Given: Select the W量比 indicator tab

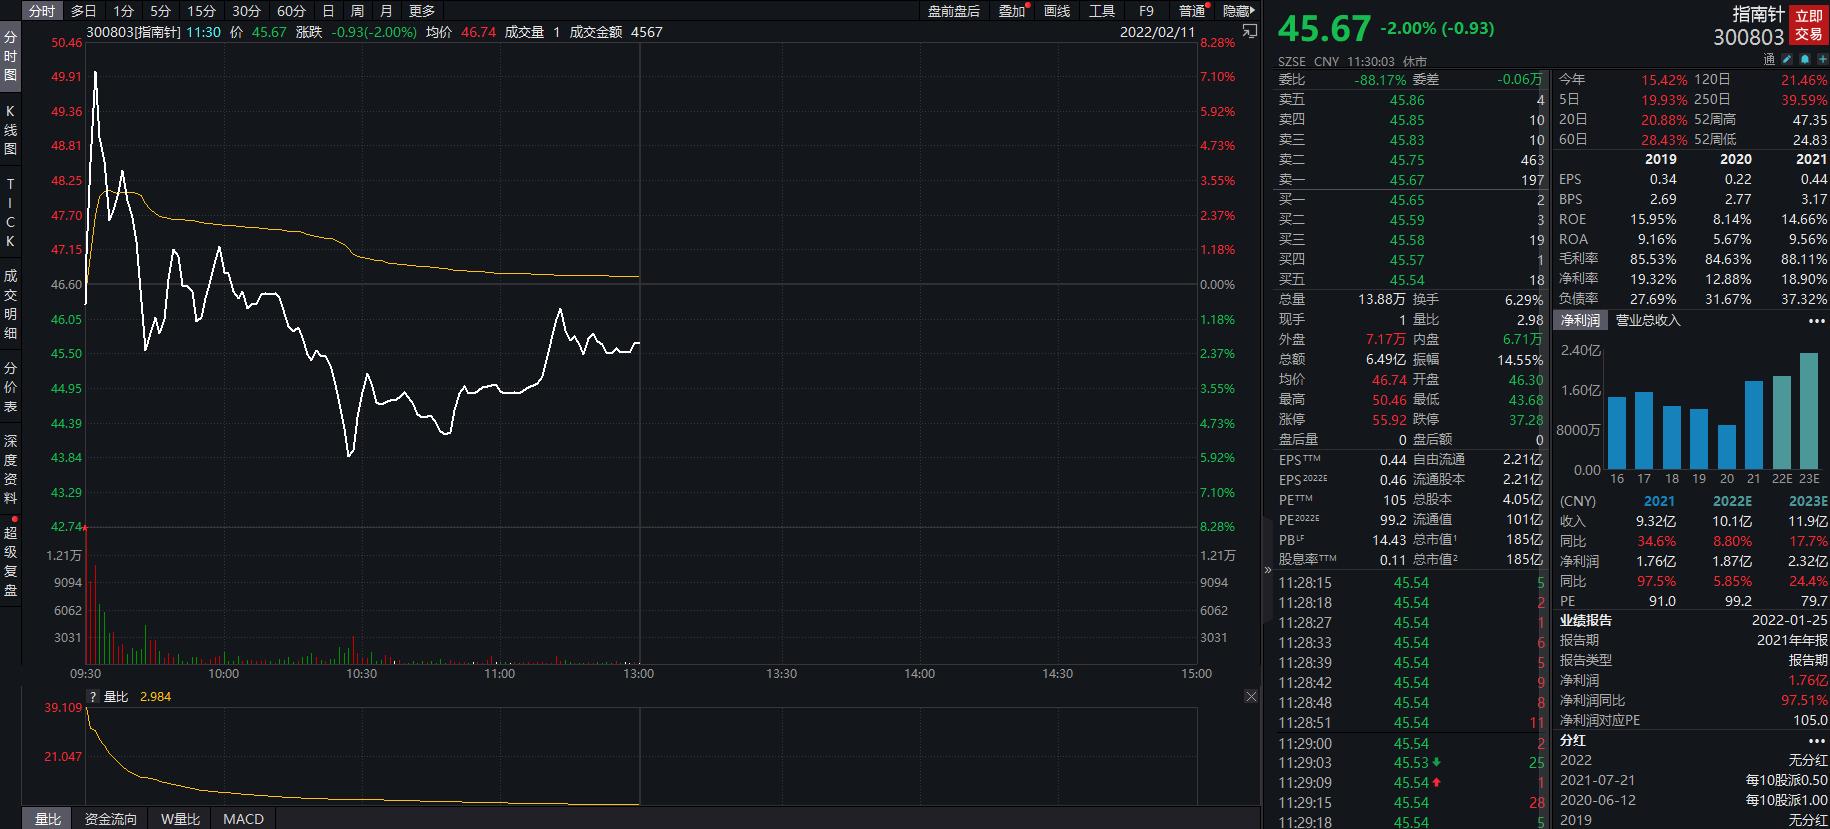Looking at the screenshot, I should pyautogui.click(x=180, y=819).
